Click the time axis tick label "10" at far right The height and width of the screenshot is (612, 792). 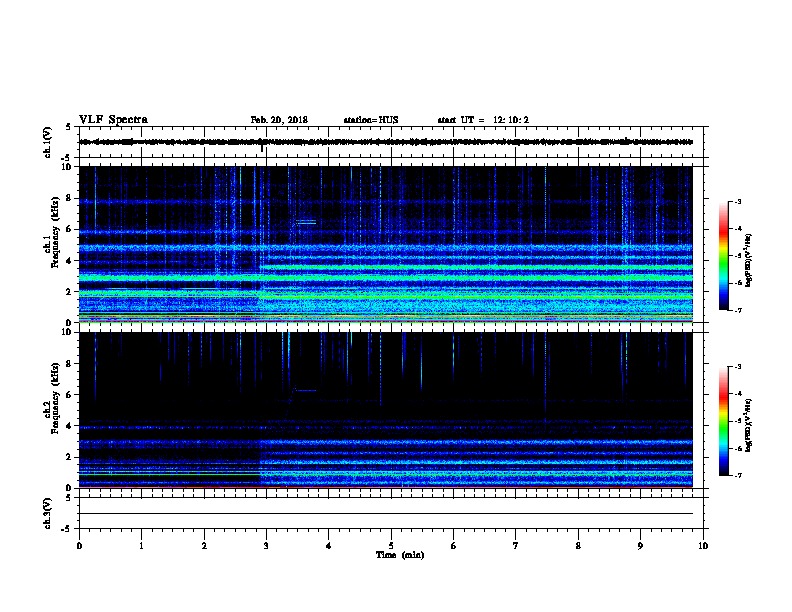click(x=703, y=545)
